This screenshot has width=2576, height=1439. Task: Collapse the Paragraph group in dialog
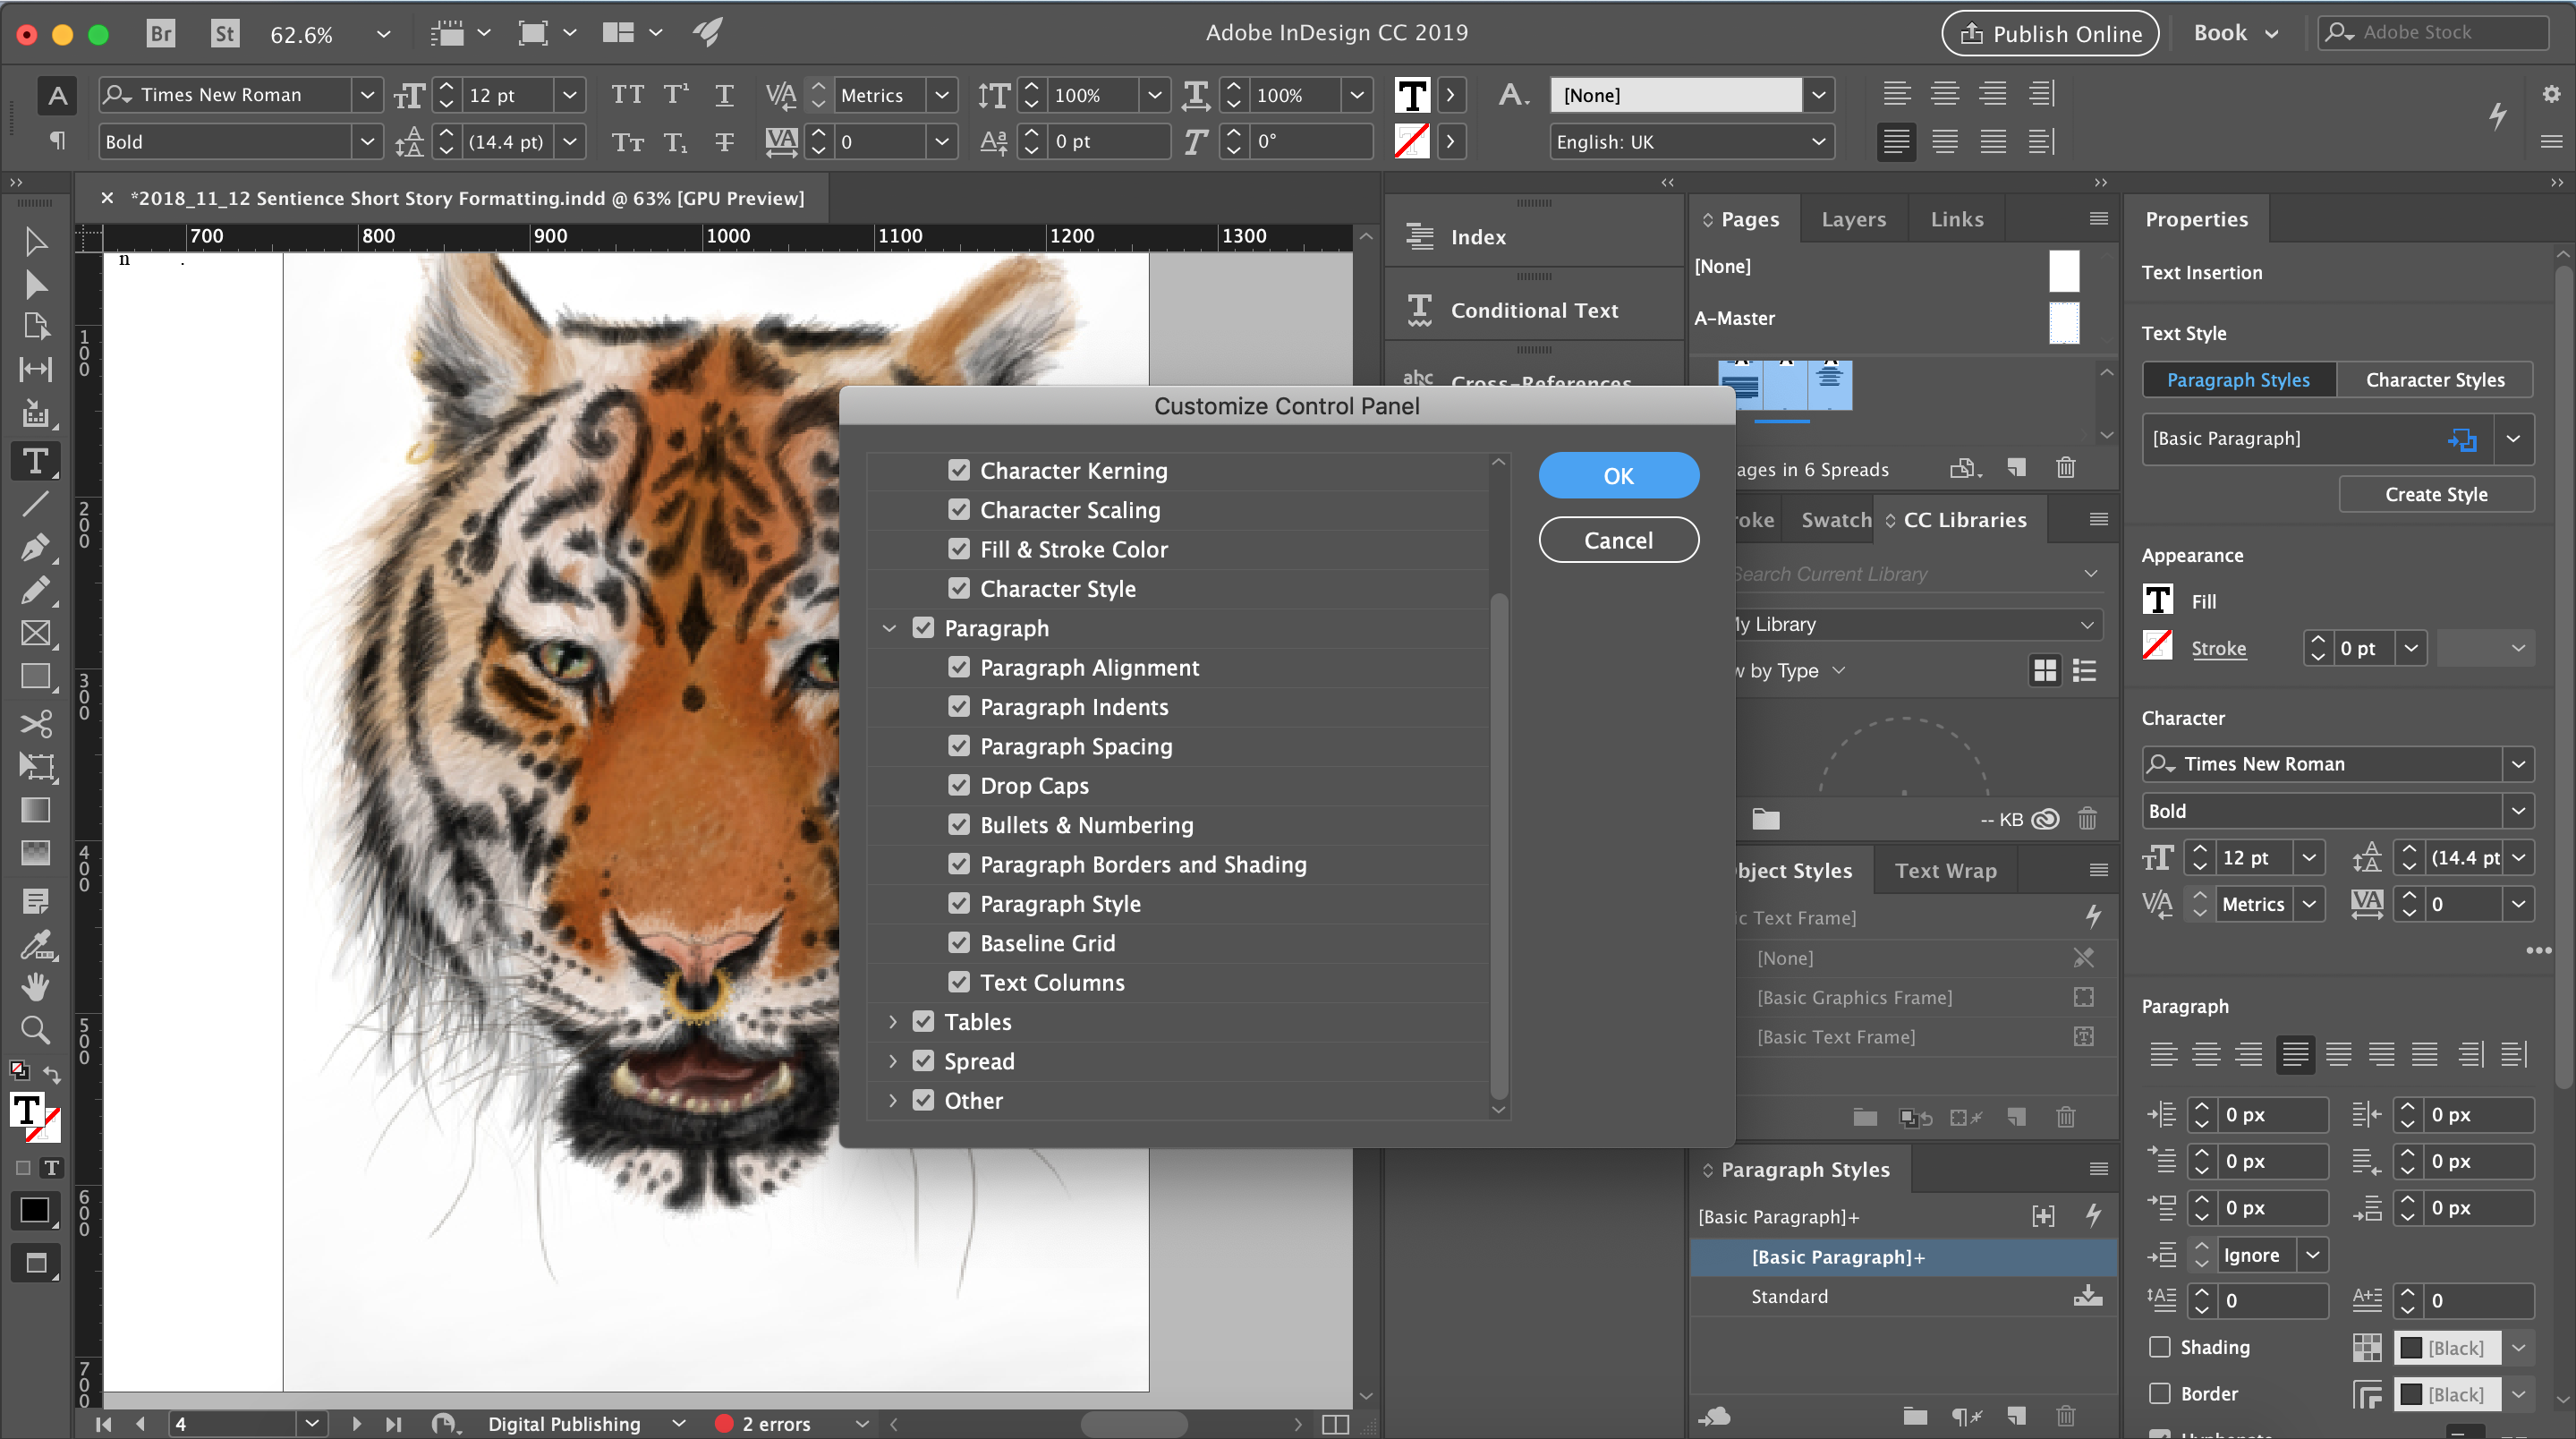tap(889, 628)
